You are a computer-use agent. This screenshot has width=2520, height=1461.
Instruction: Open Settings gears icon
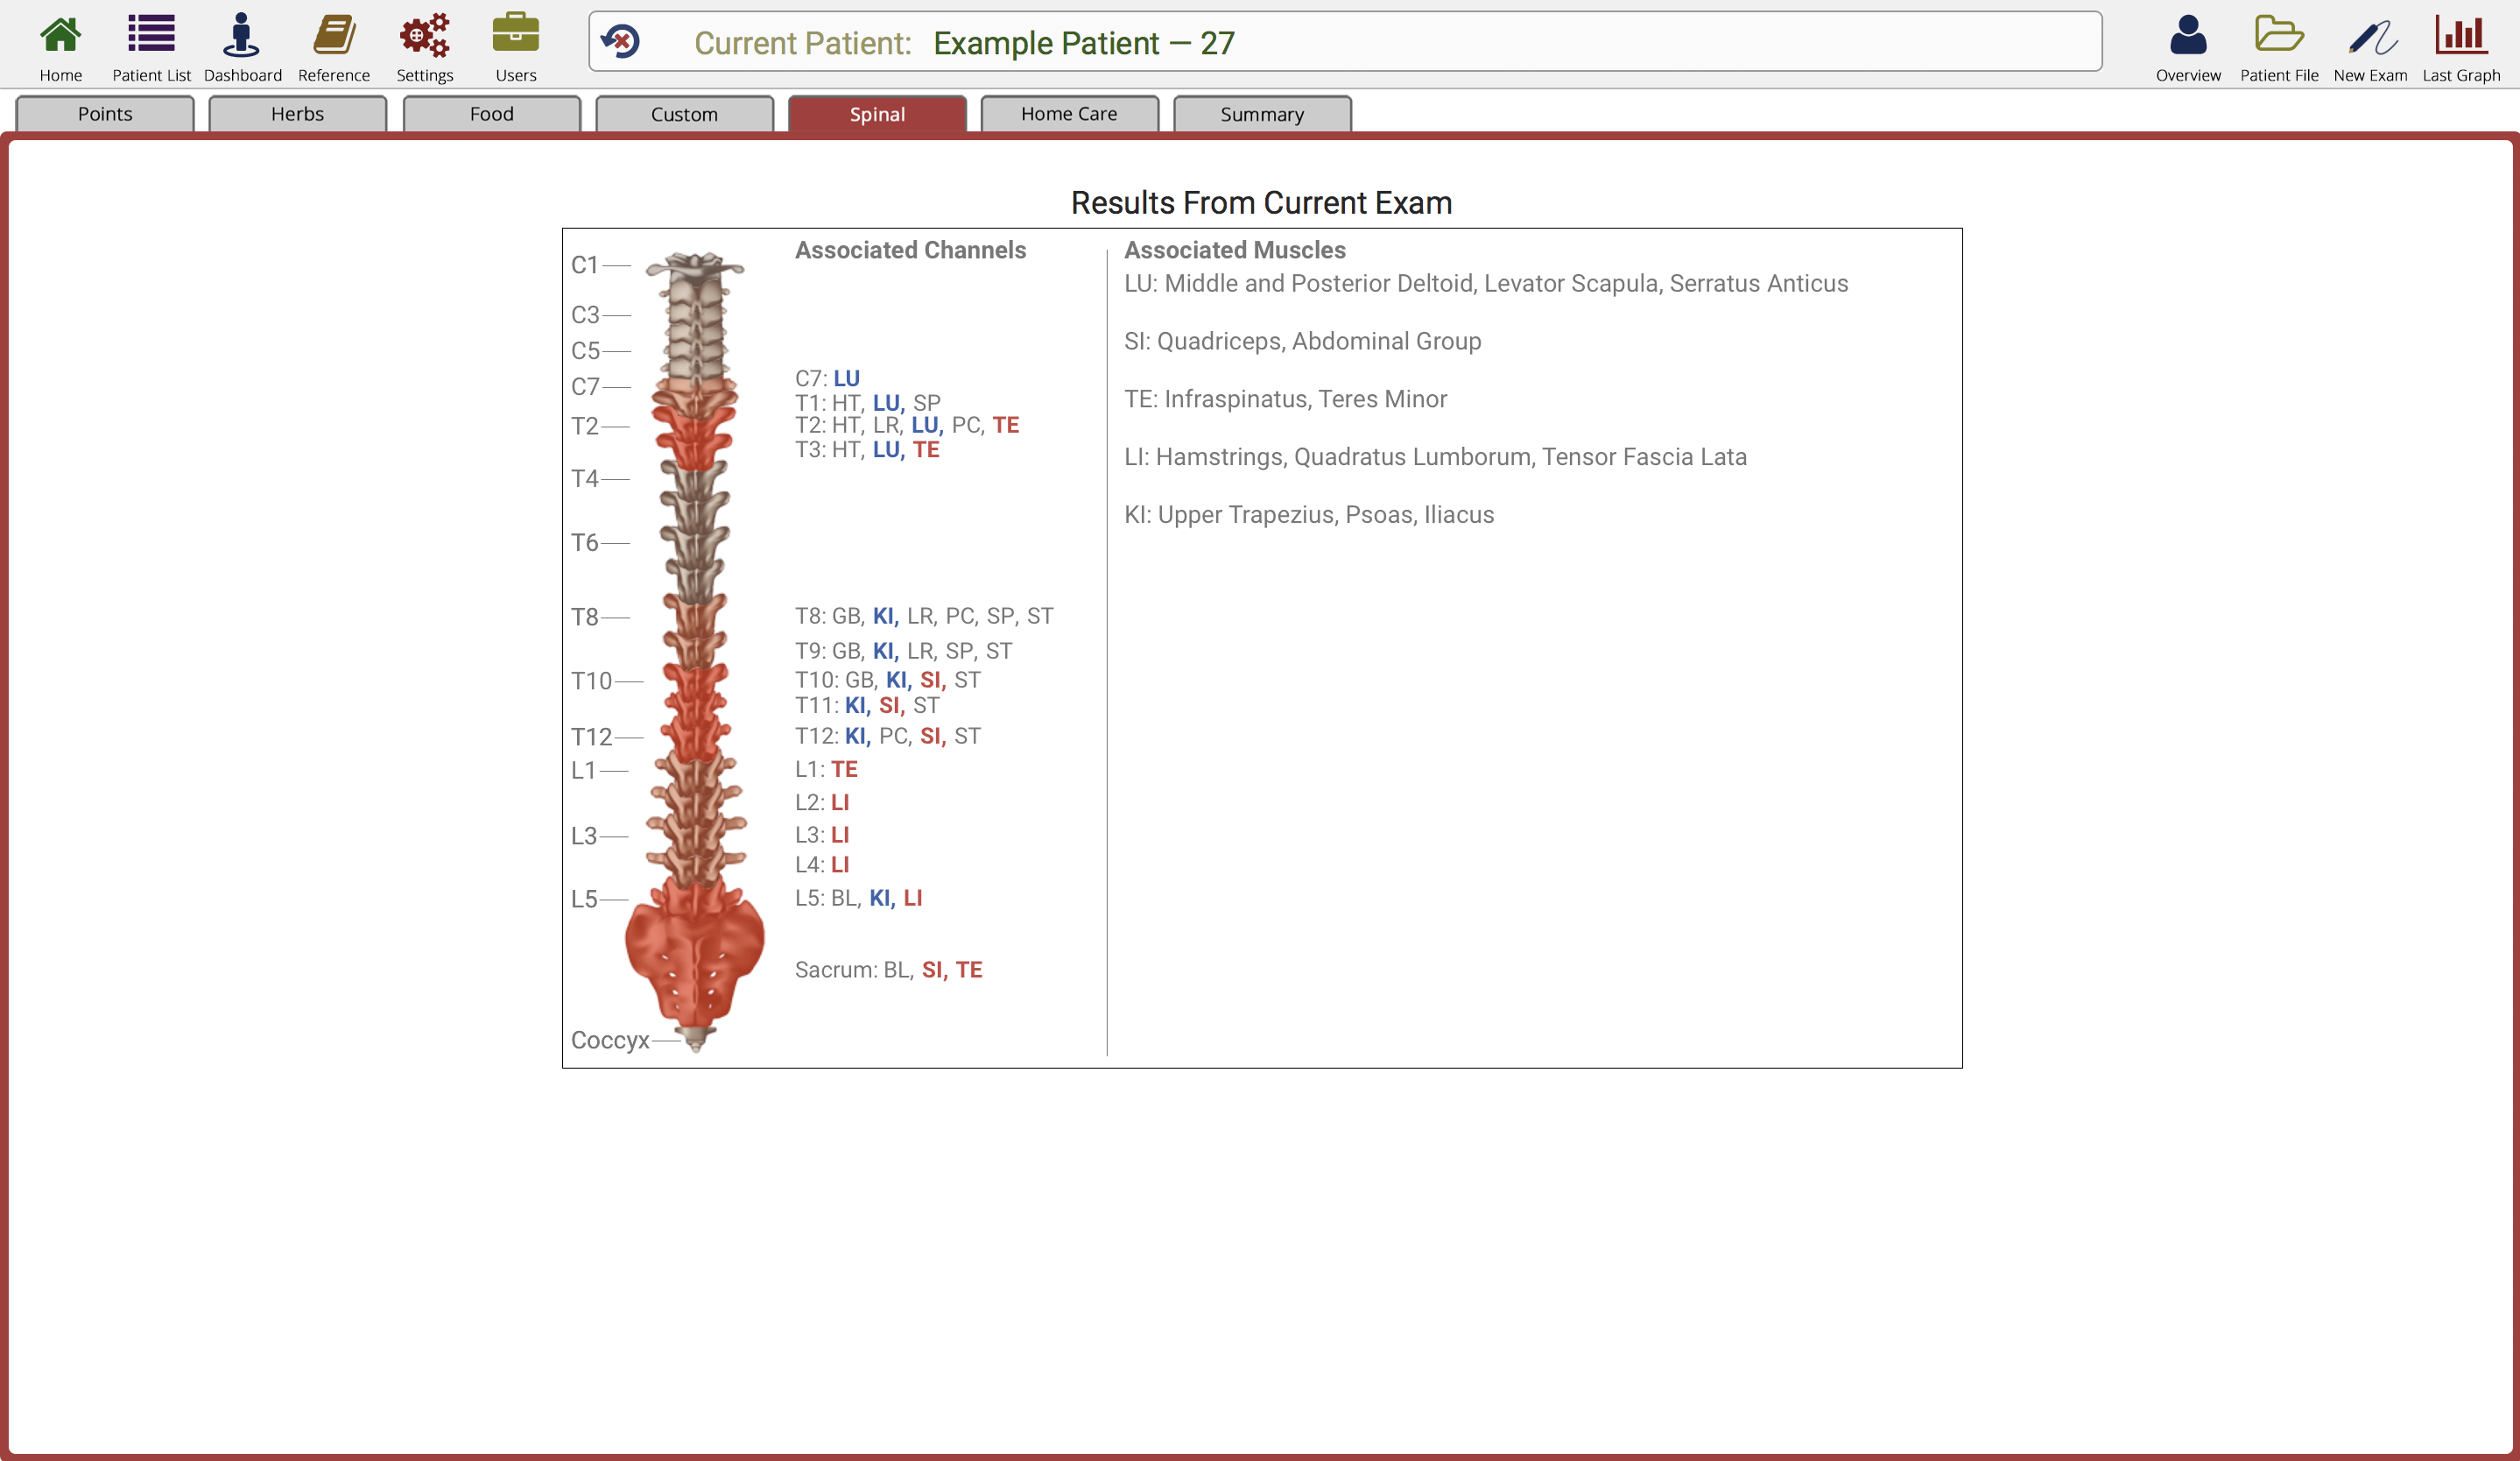[x=425, y=47]
